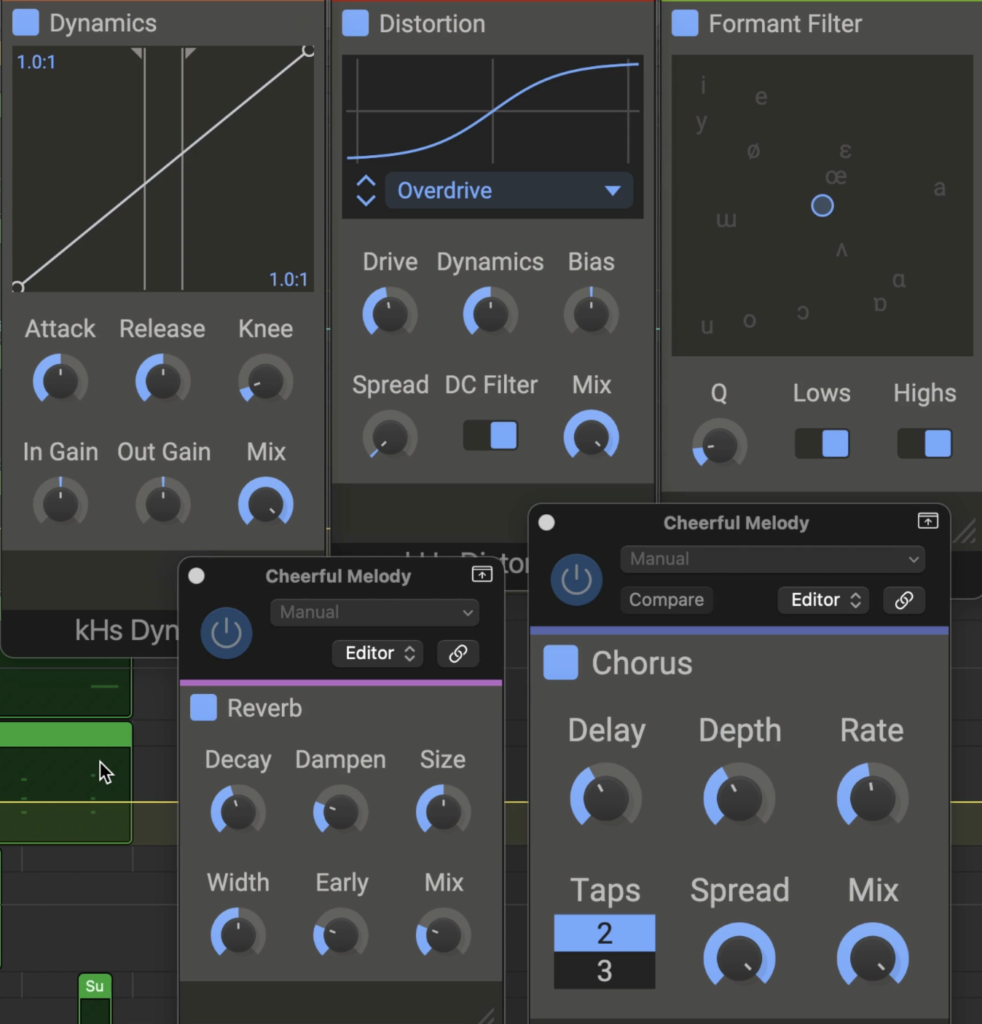Click the Reverb Width knob
This screenshot has height=1024, width=982.
[x=238, y=935]
